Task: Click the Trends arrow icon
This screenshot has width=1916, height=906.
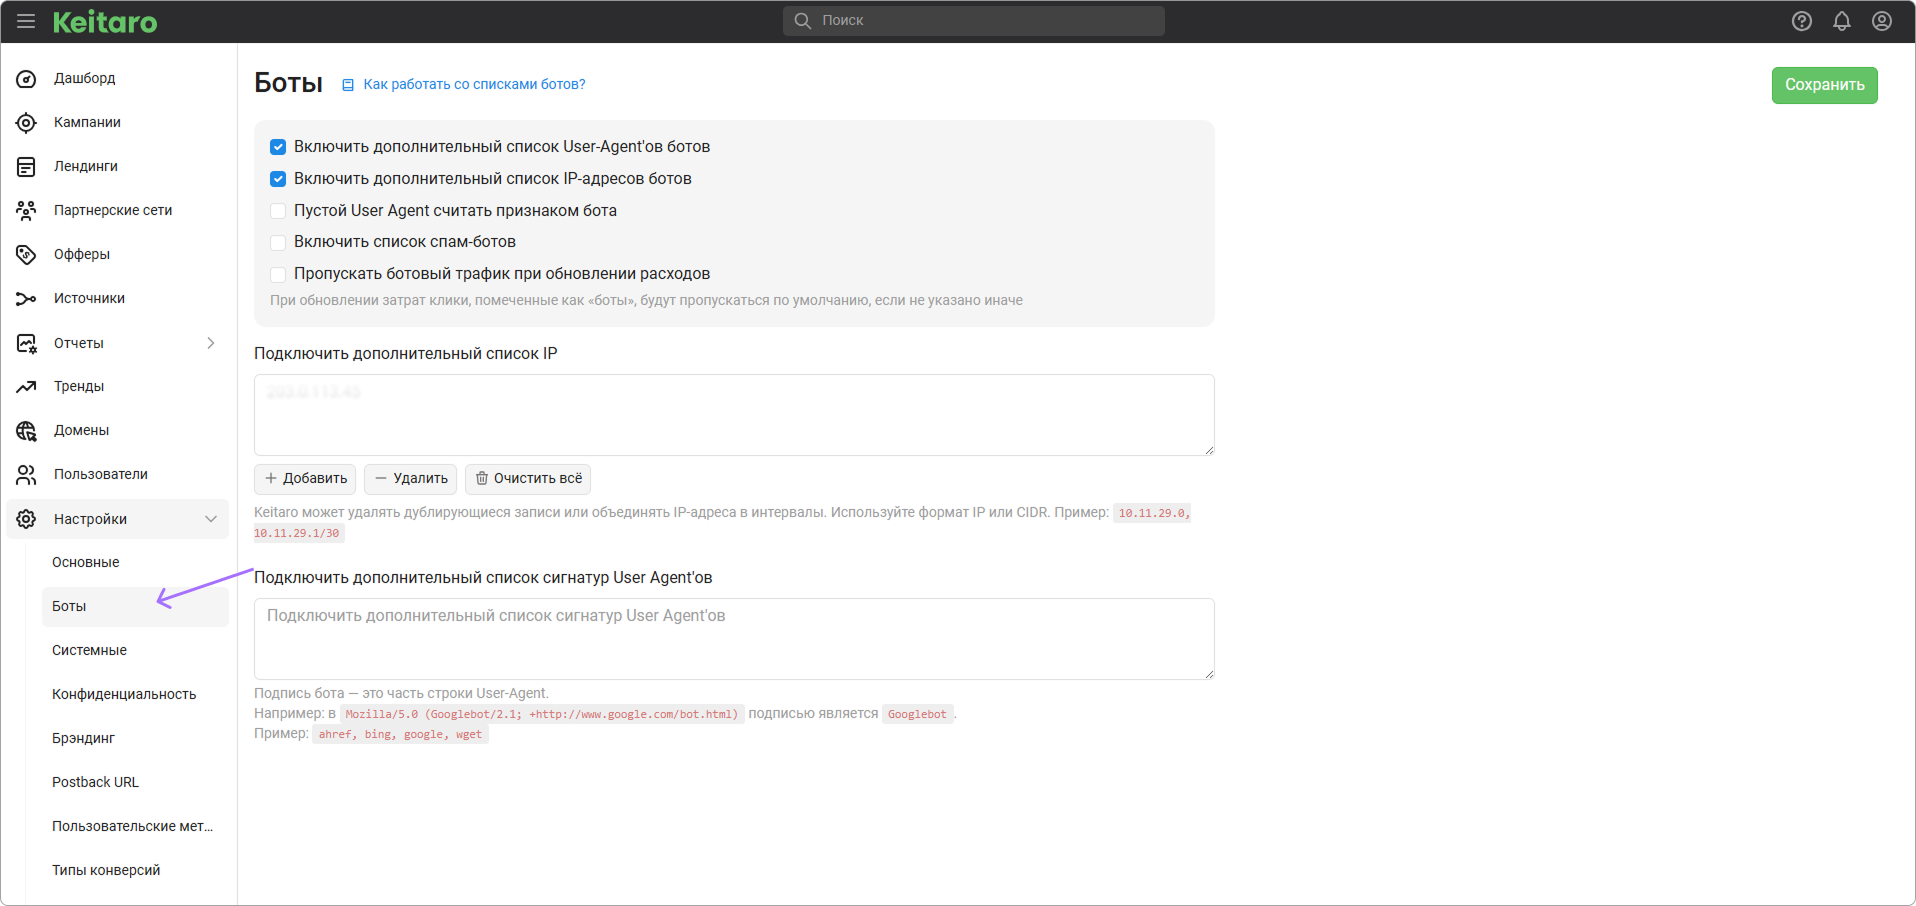Action: click(x=27, y=387)
